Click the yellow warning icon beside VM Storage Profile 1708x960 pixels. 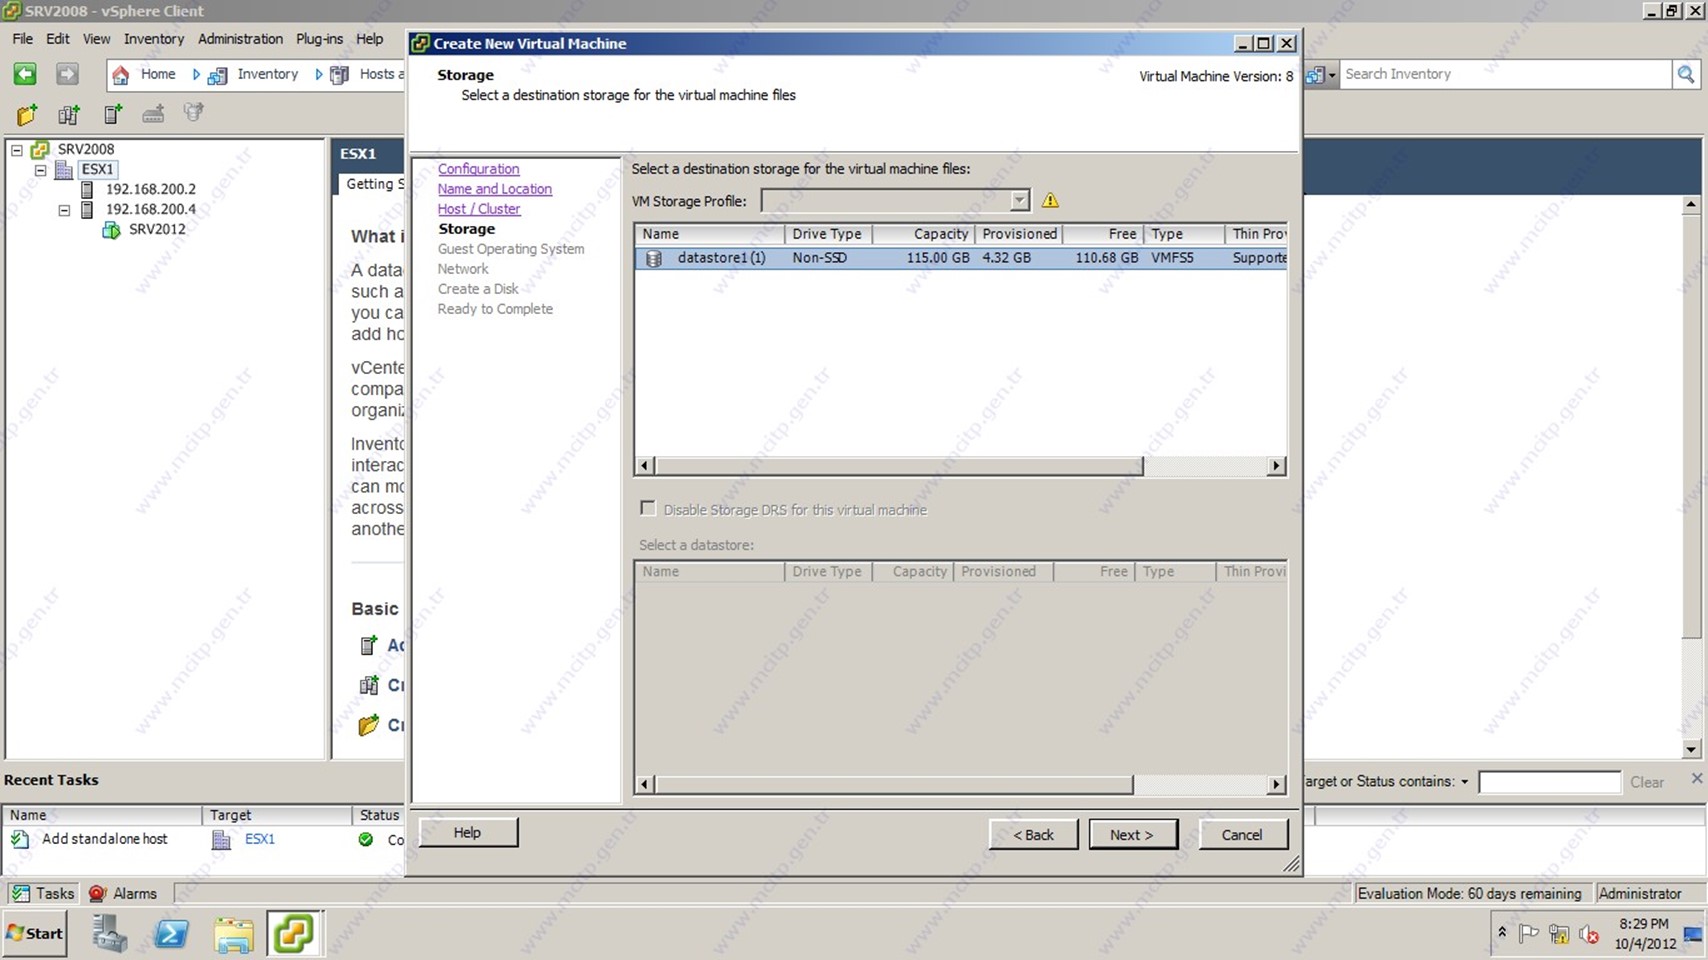1050,200
